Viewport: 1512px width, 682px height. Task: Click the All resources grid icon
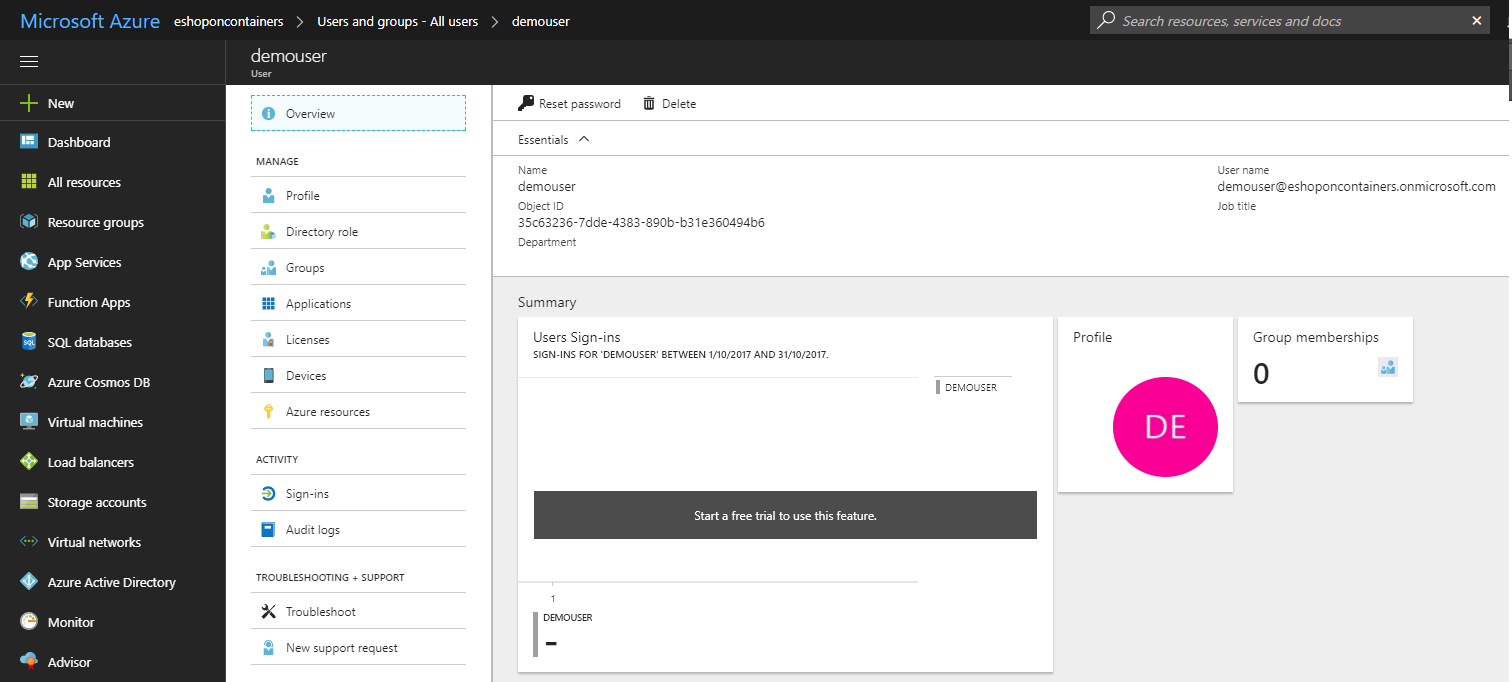[29, 182]
